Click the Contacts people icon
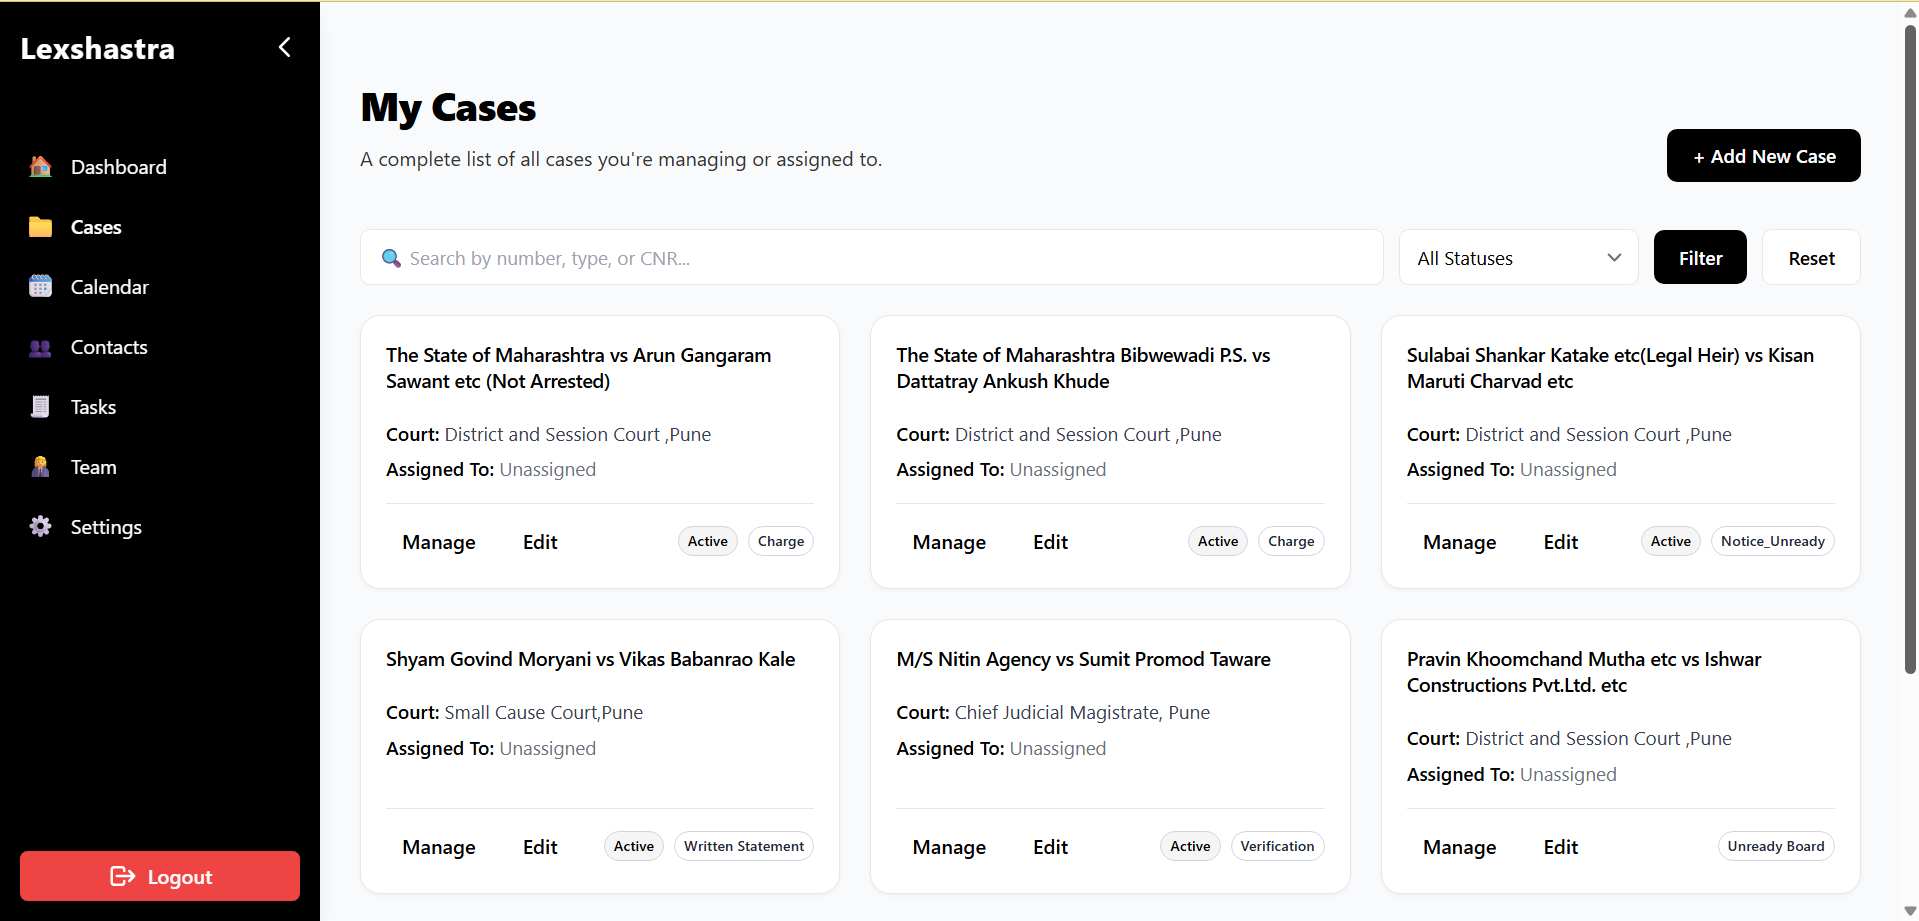 pyautogui.click(x=40, y=346)
